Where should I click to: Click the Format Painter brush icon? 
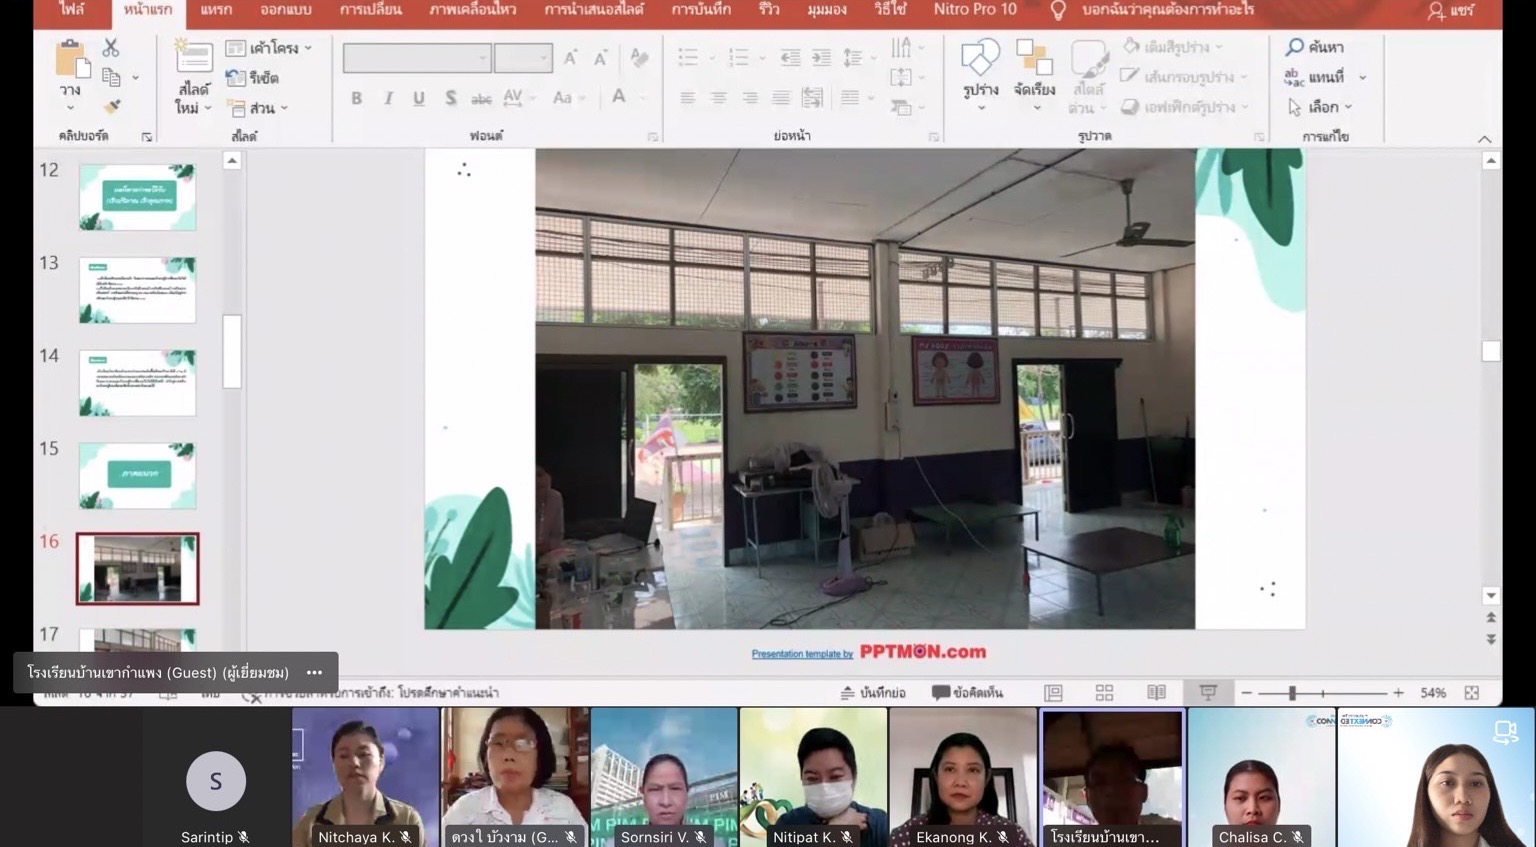click(112, 106)
